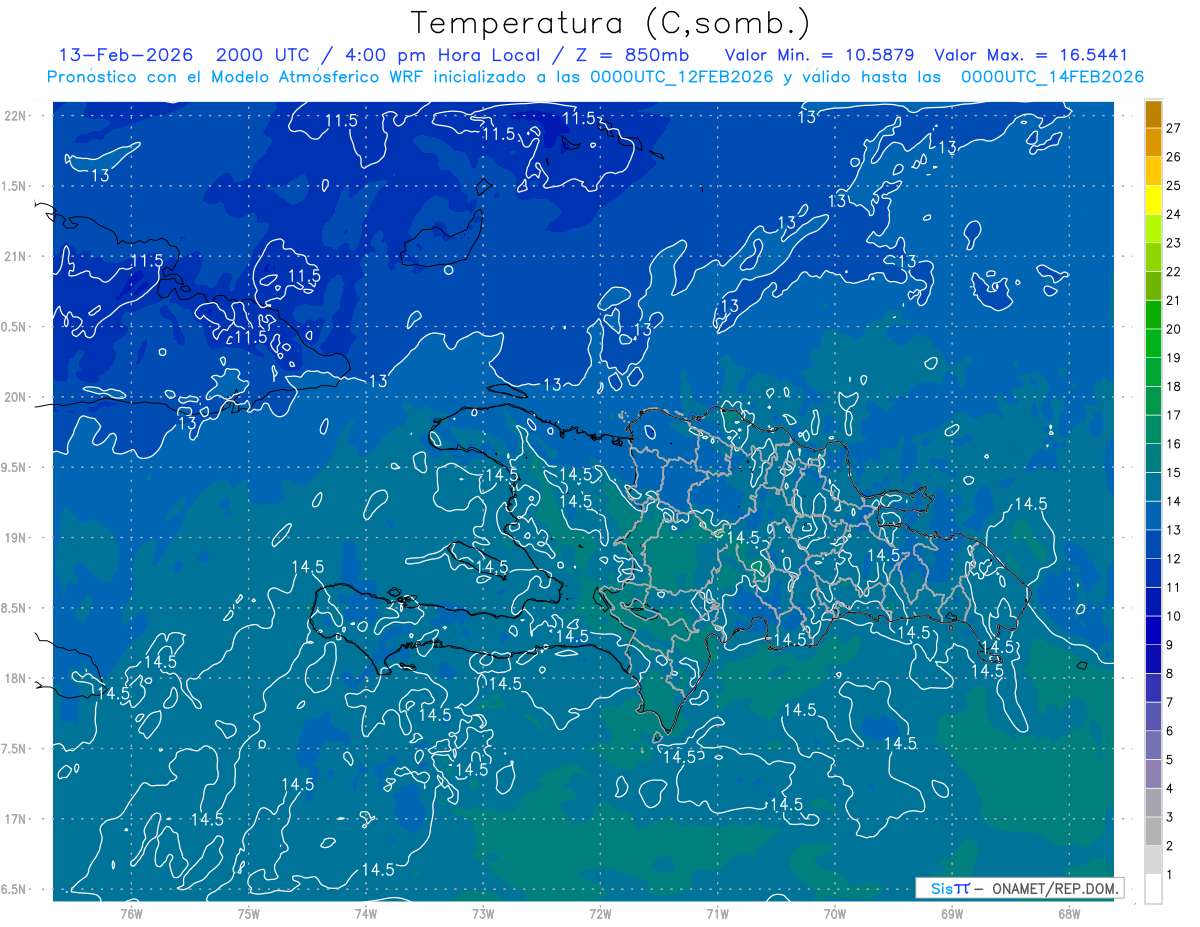Click the color legend value '10'
Image resolution: width=1200 pixels, height=927 pixels.
[x=1175, y=616]
